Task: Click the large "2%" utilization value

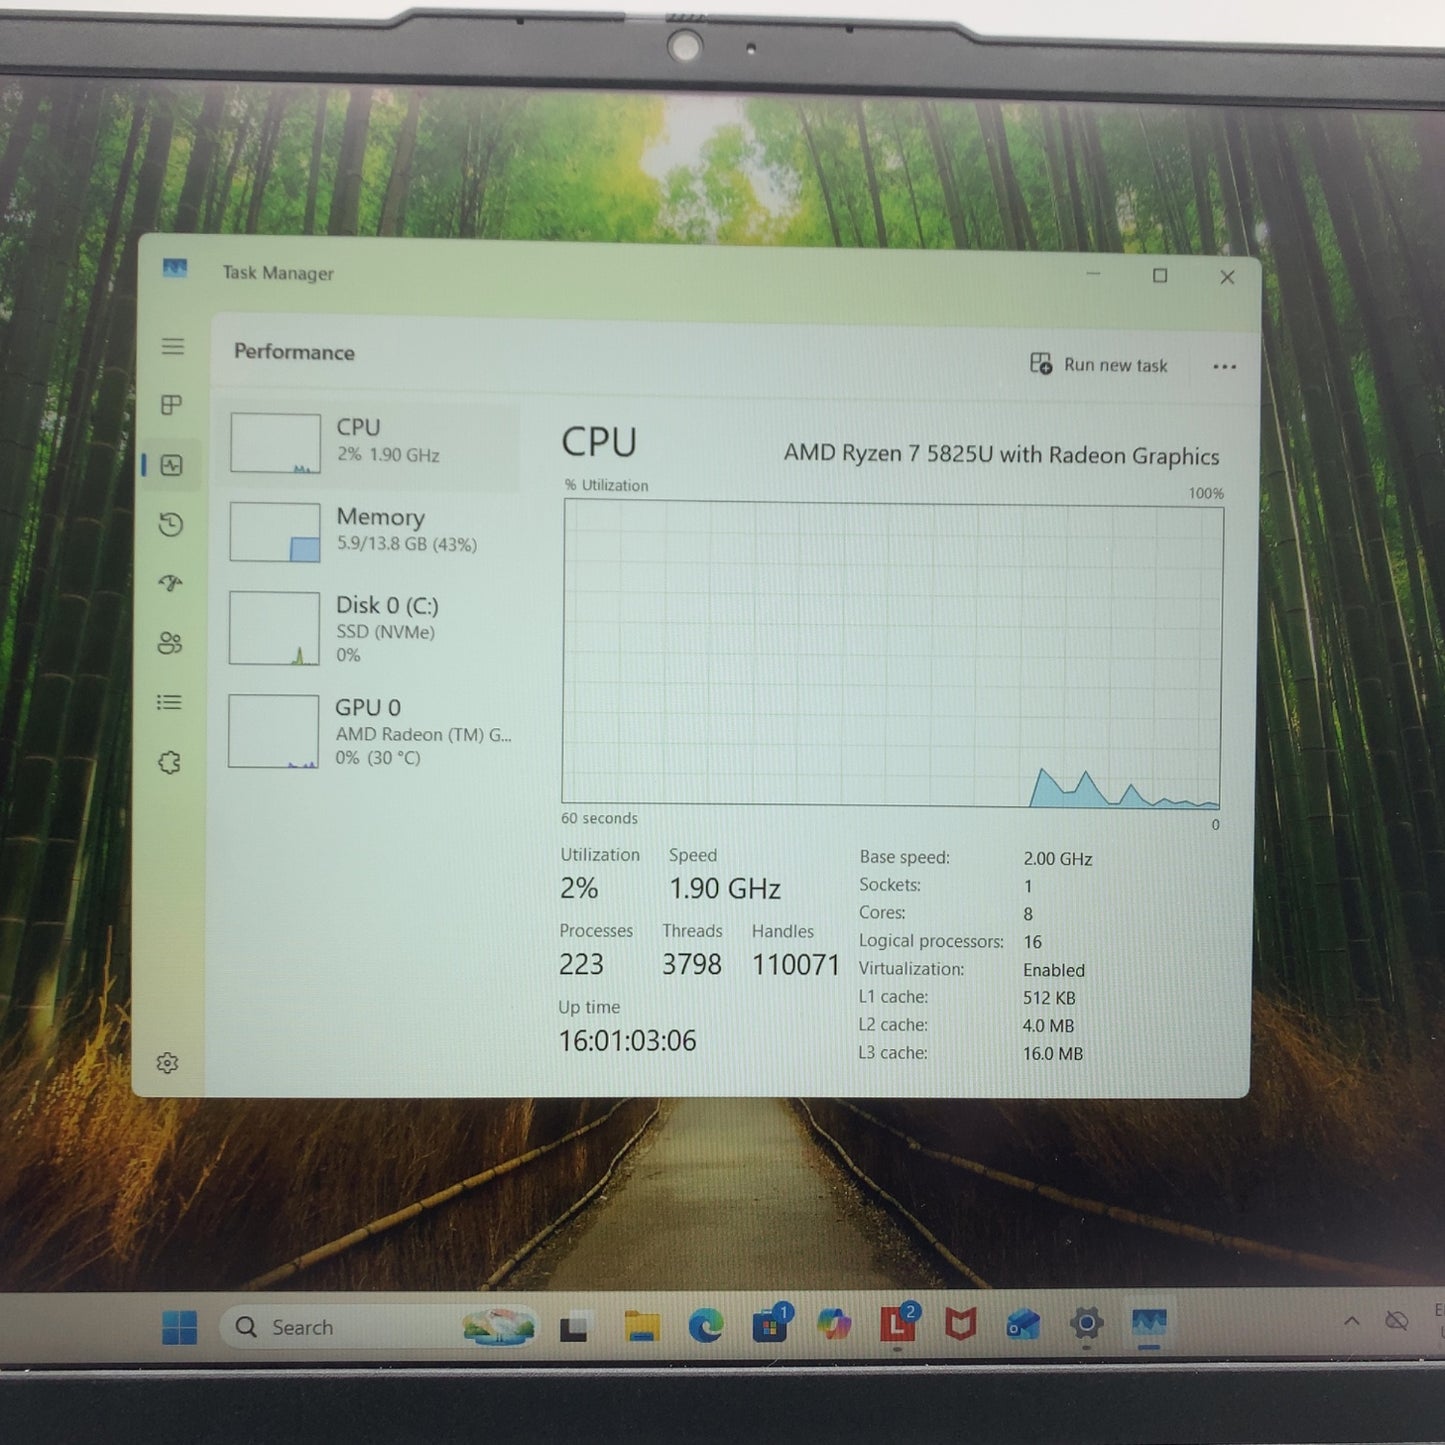Action: click(579, 888)
